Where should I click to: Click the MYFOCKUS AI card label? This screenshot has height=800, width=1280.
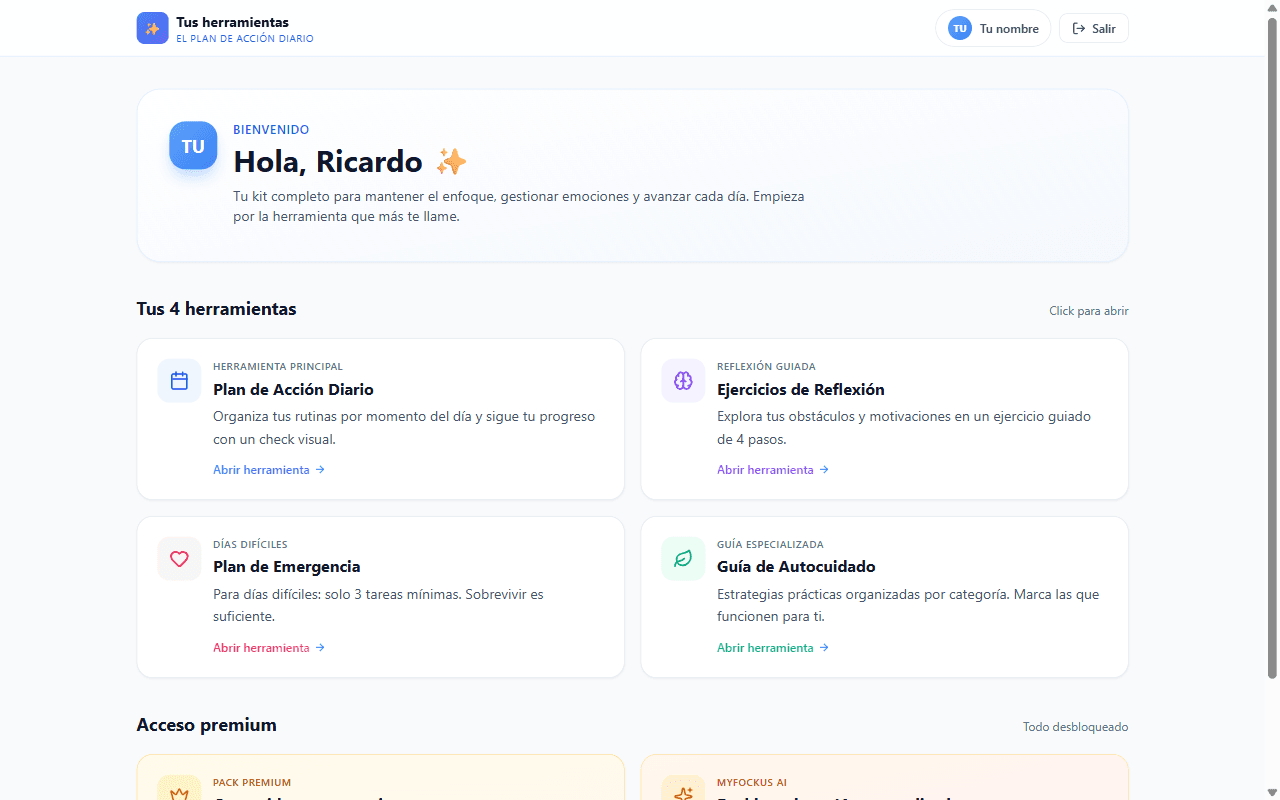pos(752,783)
